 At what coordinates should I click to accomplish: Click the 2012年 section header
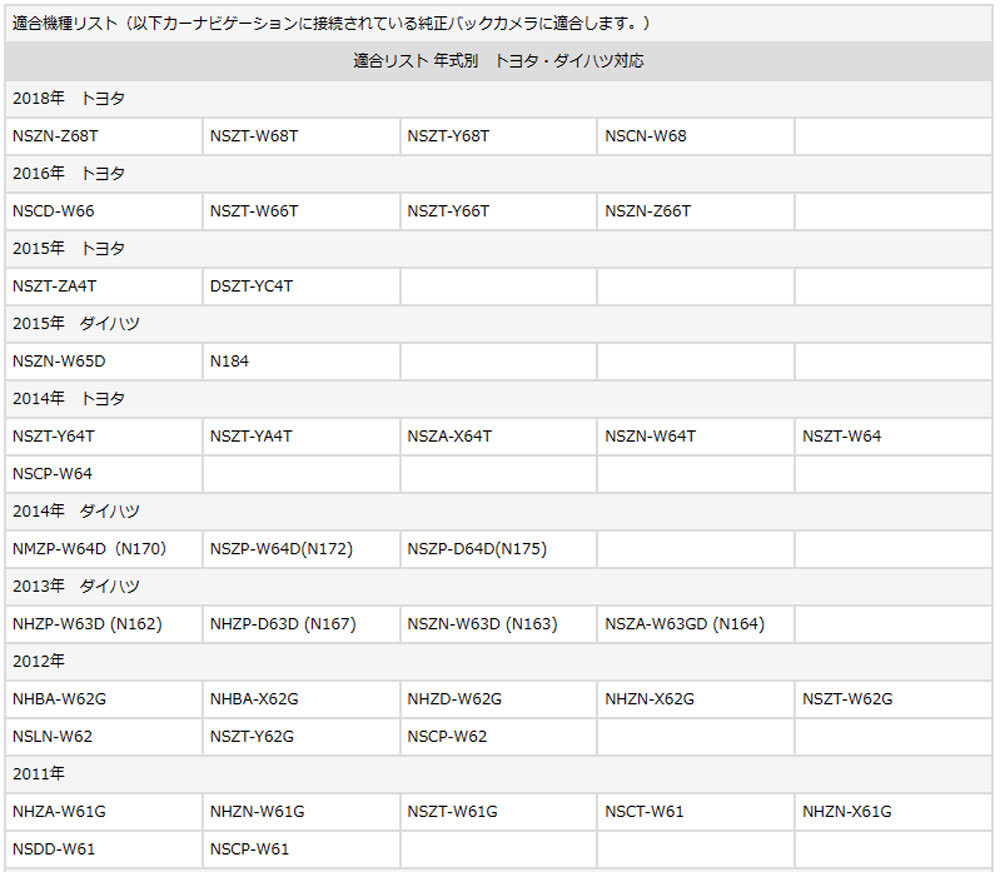pyautogui.click(x=498, y=661)
